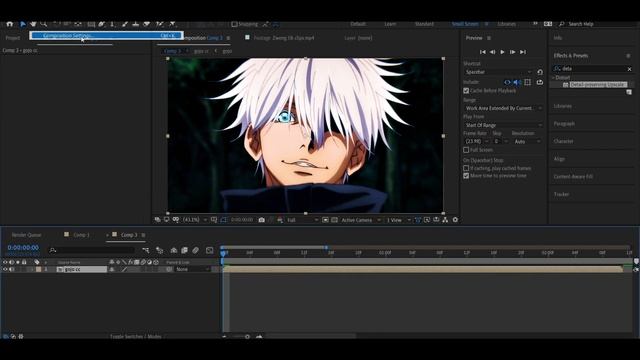Enable the Full Screen checkbox
Viewport: 640px width, 360px height.
pyautogui.click(x=466, y=150)
